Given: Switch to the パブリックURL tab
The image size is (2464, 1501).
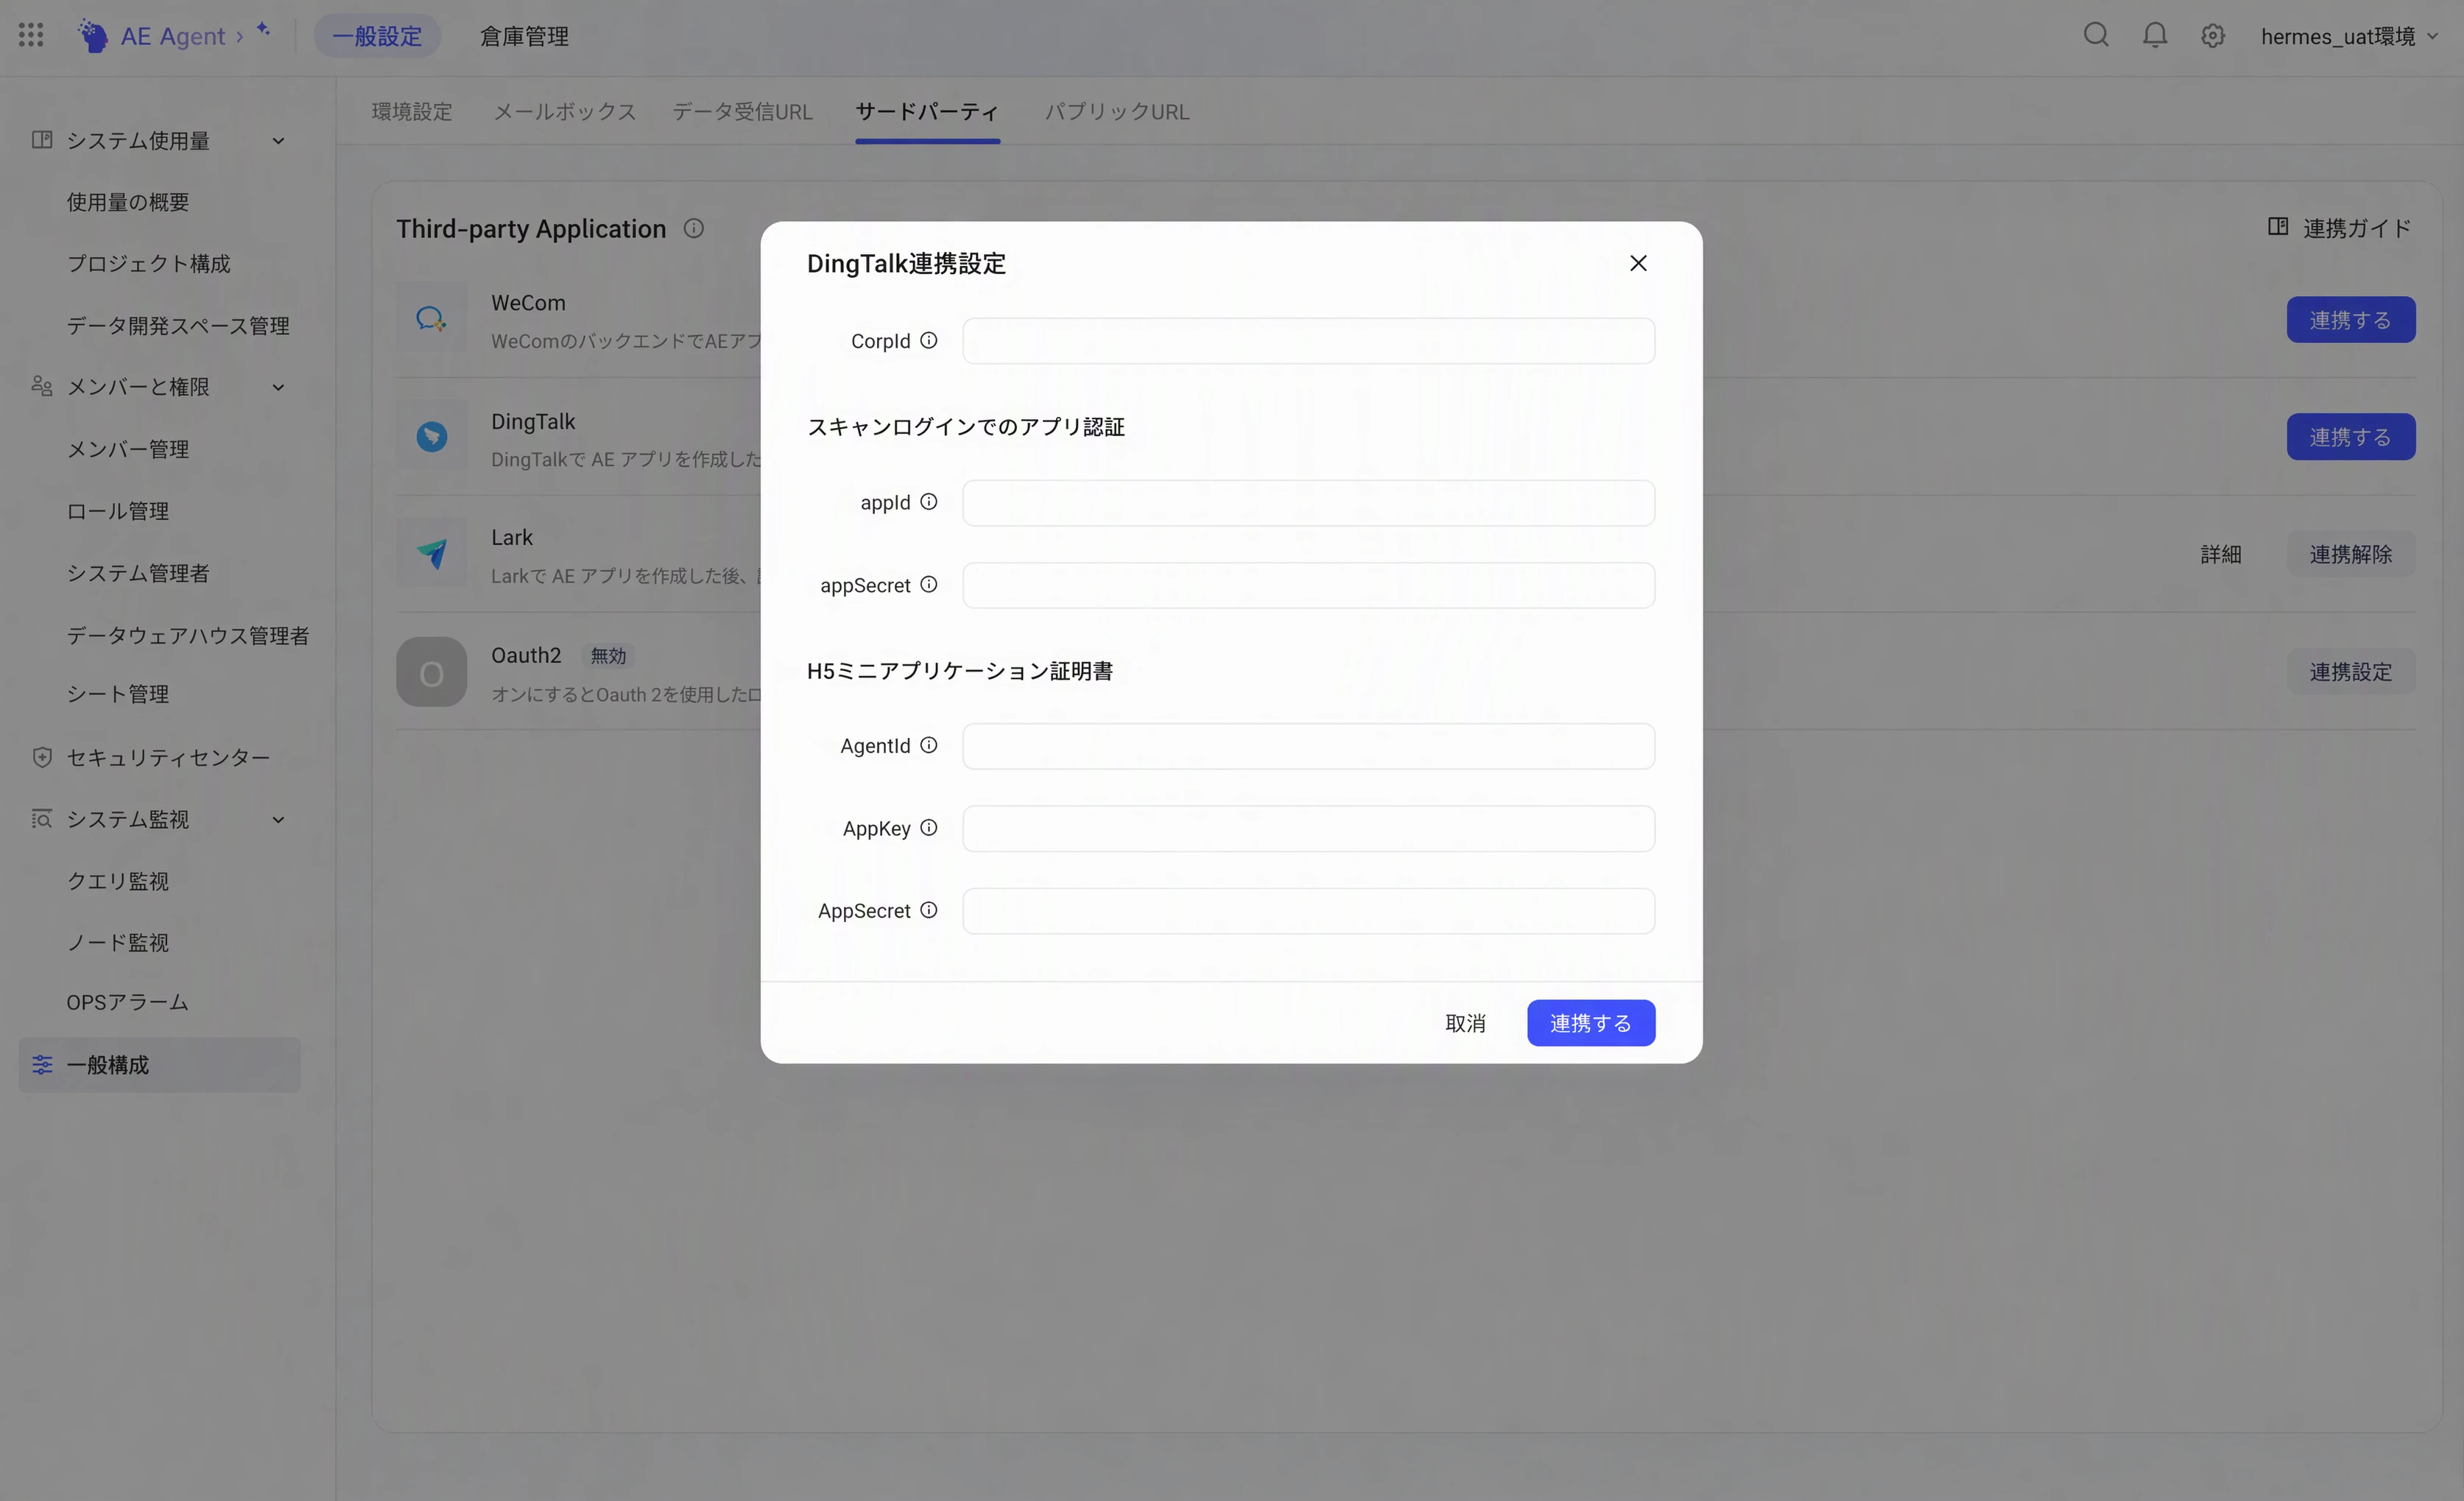Looking at the screenshot, I should [x=1117, y=111].
